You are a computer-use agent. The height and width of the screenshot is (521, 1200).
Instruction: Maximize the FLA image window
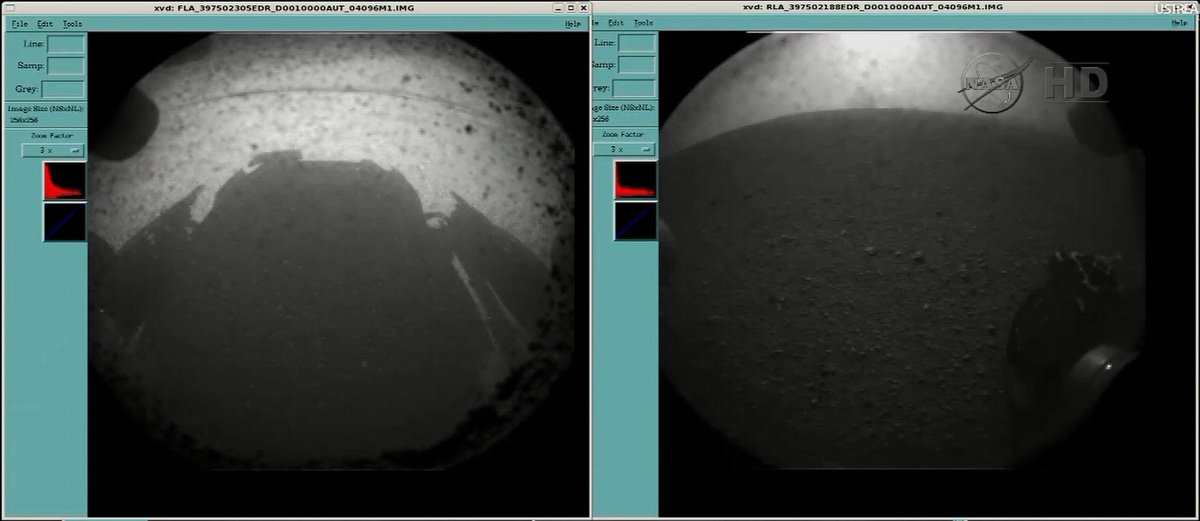click(x=570, y=7)
